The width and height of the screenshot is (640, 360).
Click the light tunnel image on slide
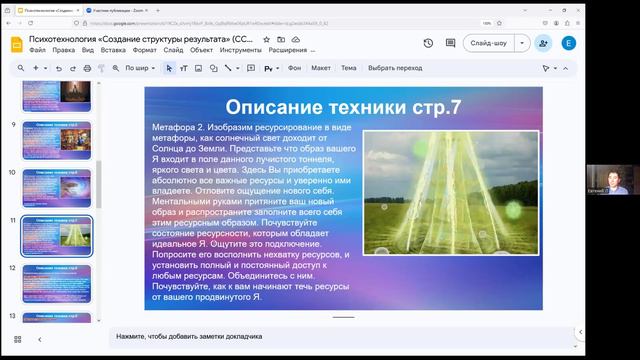pyautogui.click(x=451, y=193)
